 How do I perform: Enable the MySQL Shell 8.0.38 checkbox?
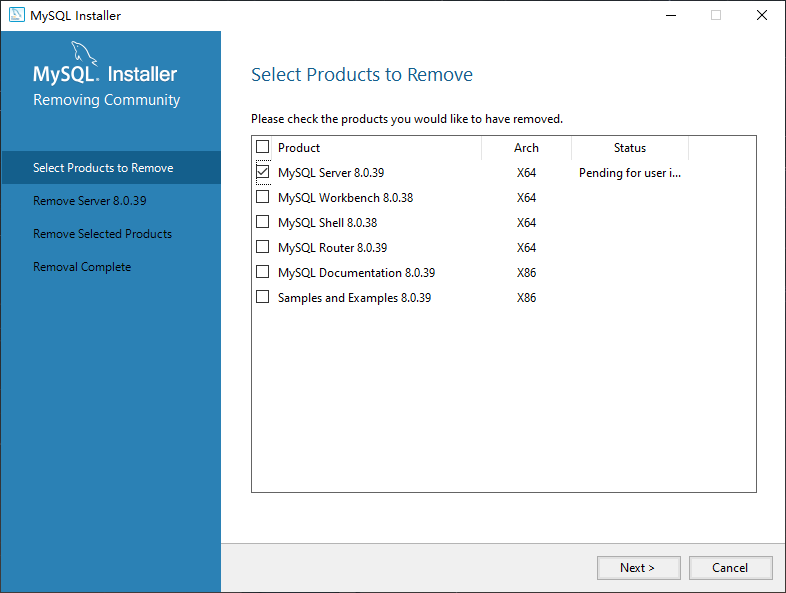[x=263, y=222]
